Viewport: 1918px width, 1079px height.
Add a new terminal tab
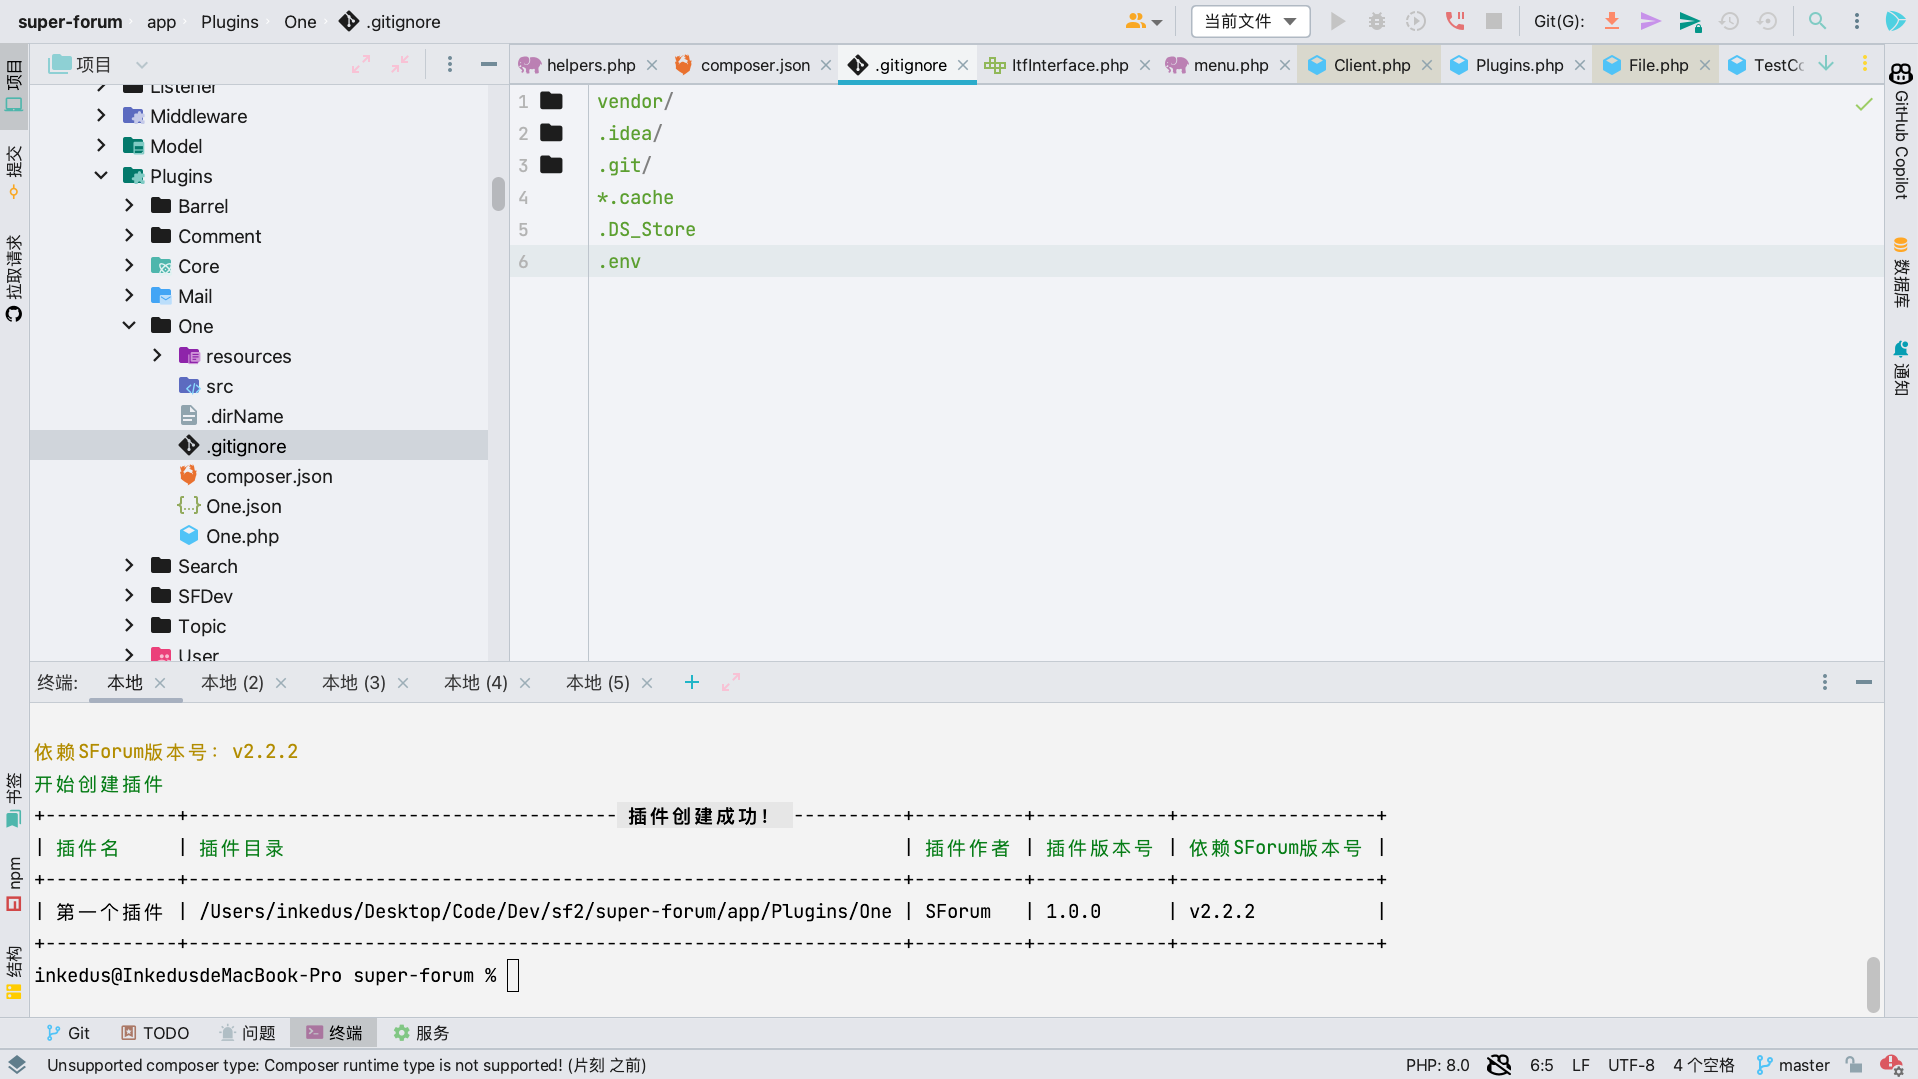tap(691, 682)
